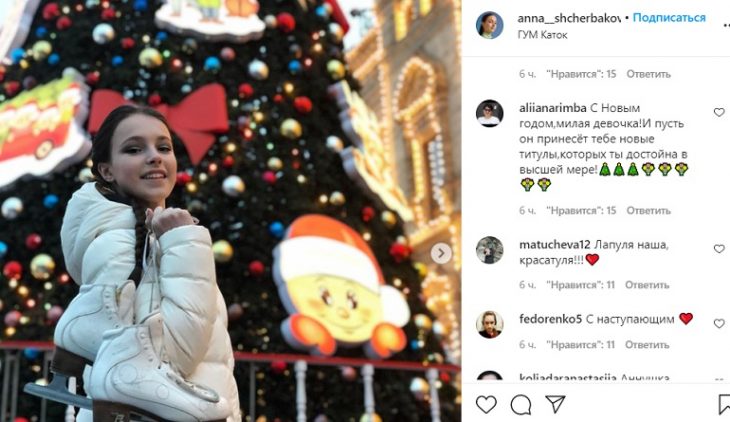Open ГУМ Каток location link

542,34
